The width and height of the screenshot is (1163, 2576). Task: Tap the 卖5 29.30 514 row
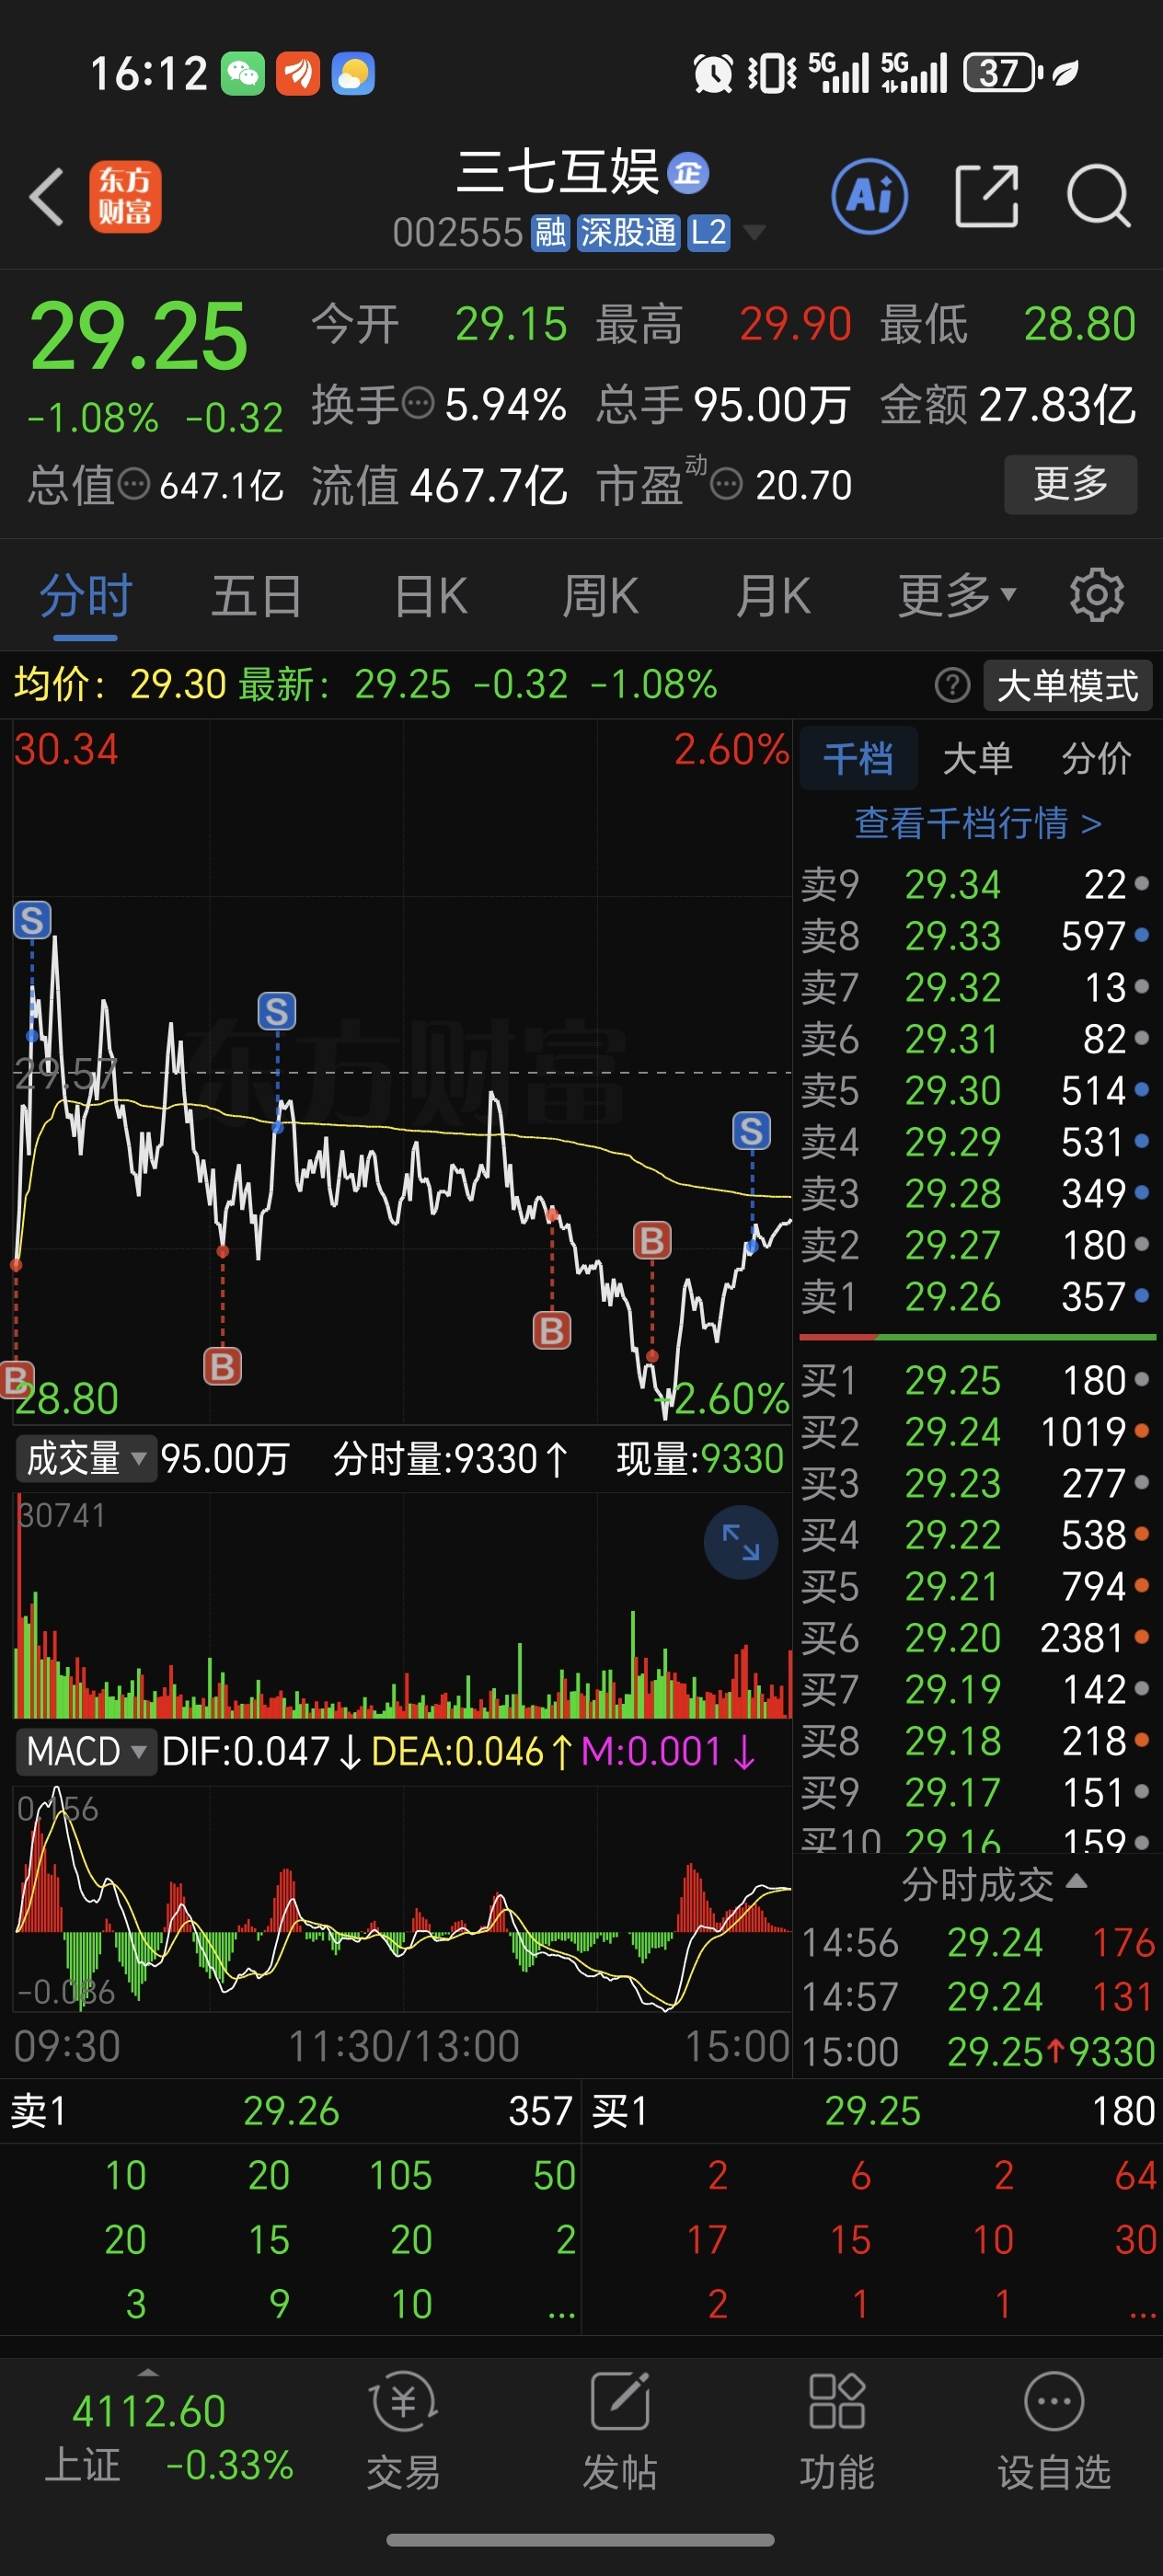[x=977, y=1090]
